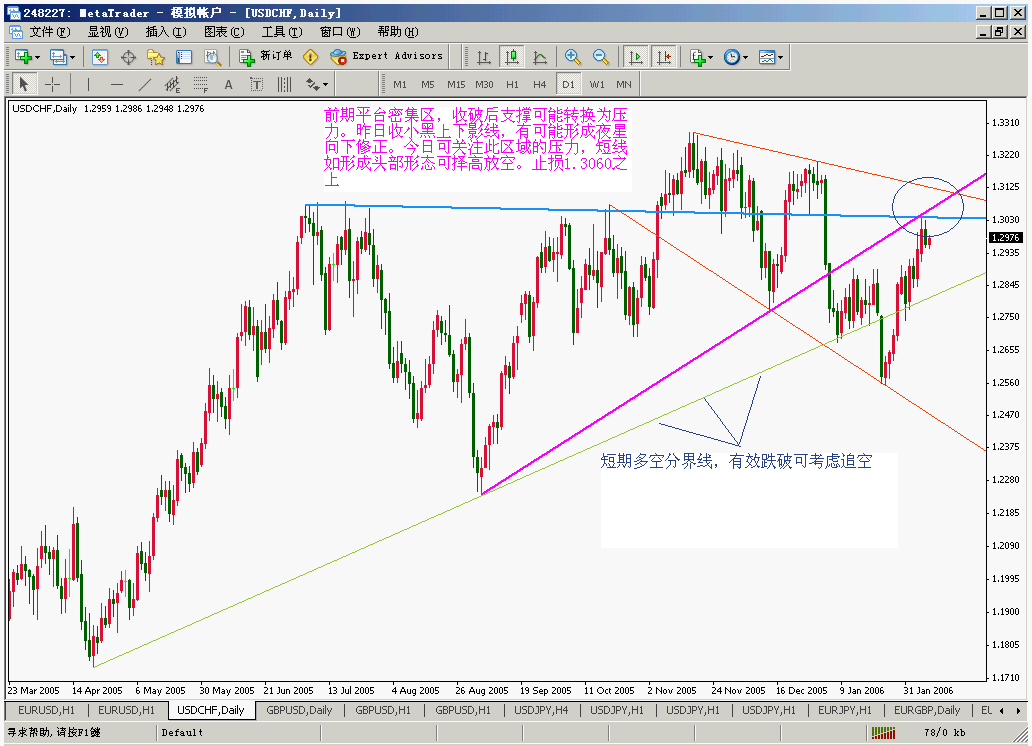This screenshot has height=746, width=1032.
Task: Click the 1.2976 current price label
Action: pyautogui.click(x=1006, y=238)
